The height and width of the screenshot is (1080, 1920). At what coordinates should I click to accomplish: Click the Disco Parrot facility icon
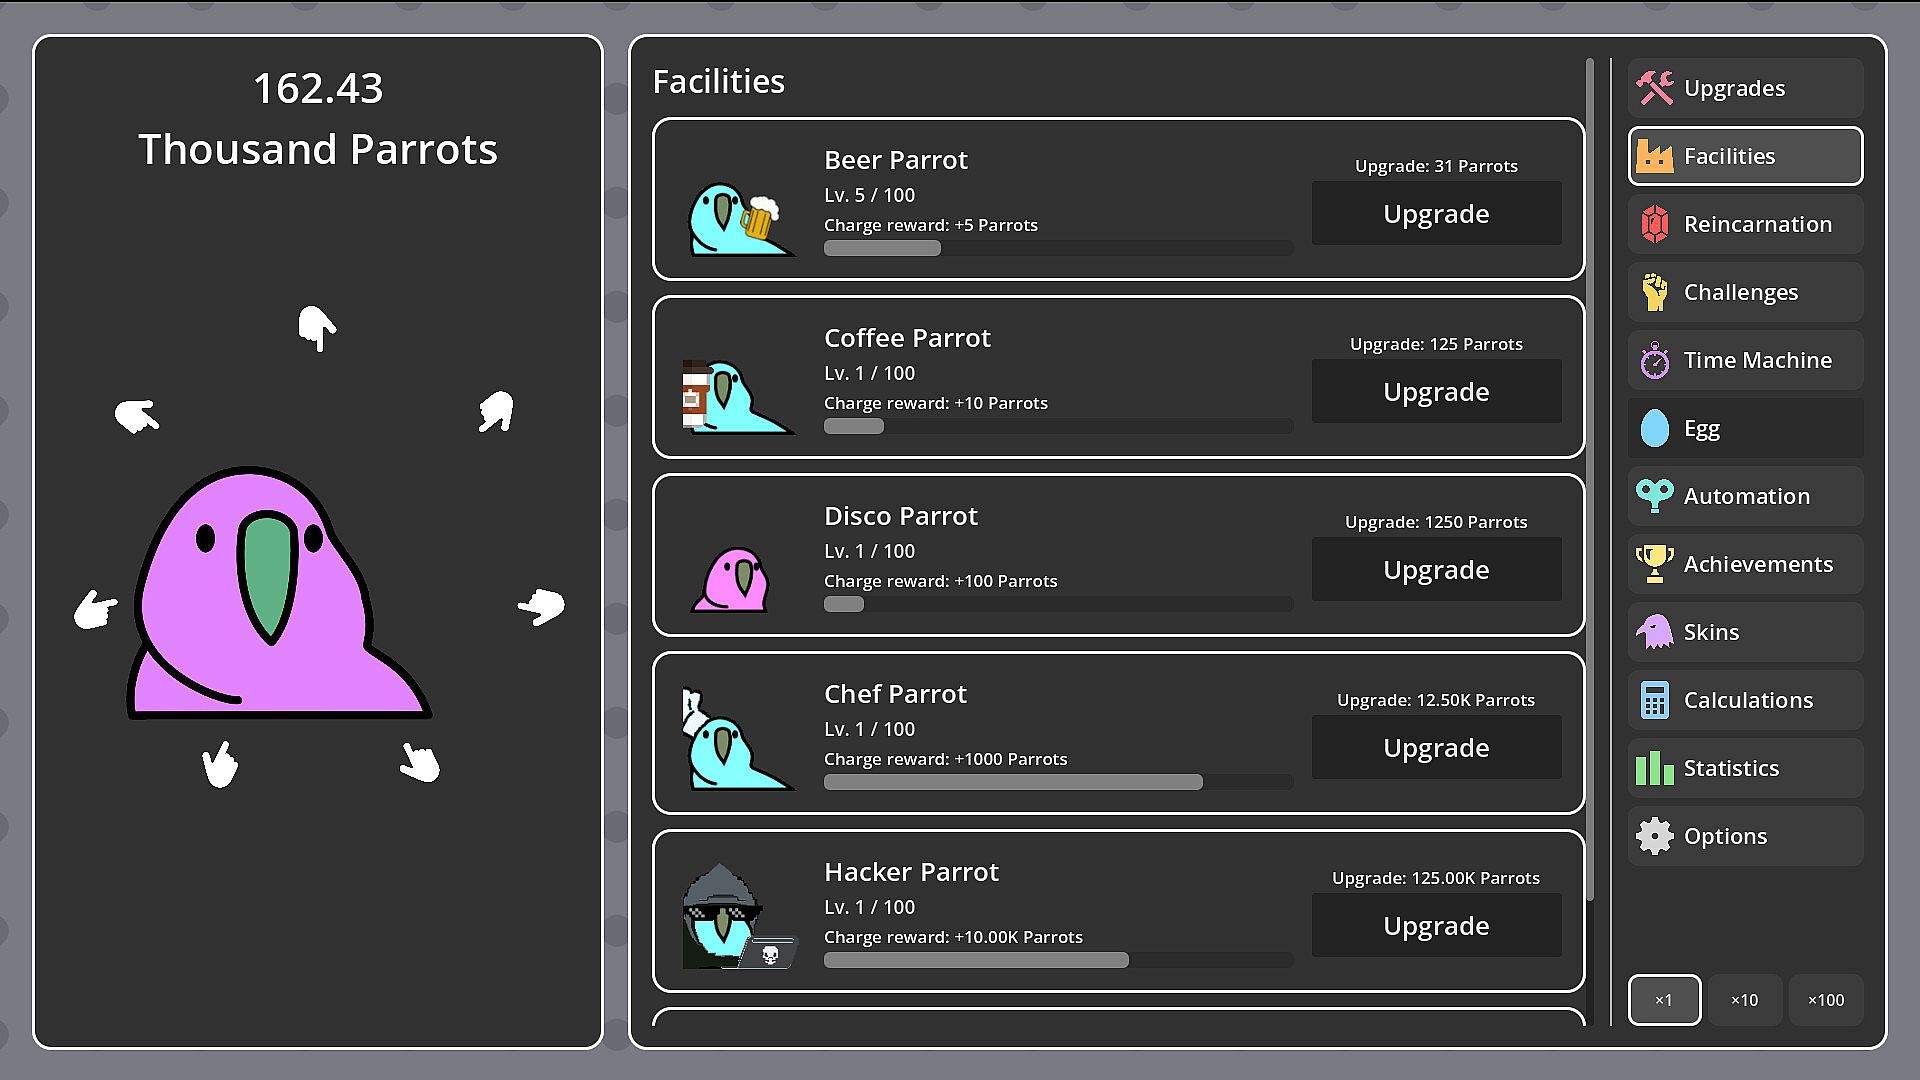[731, 578]
